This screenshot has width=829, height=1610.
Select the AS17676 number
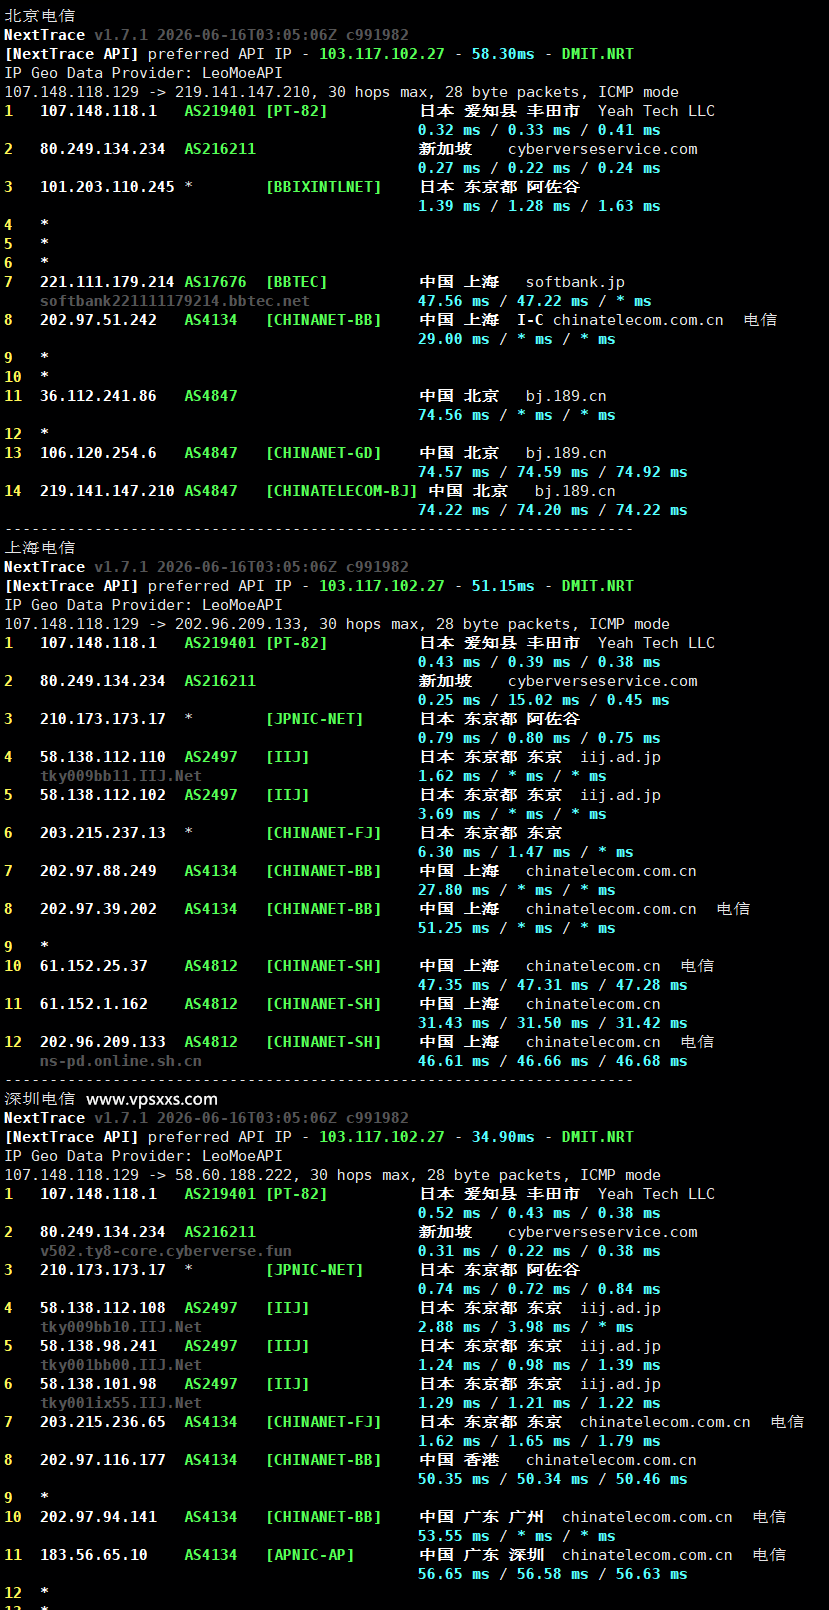point(215,282)
